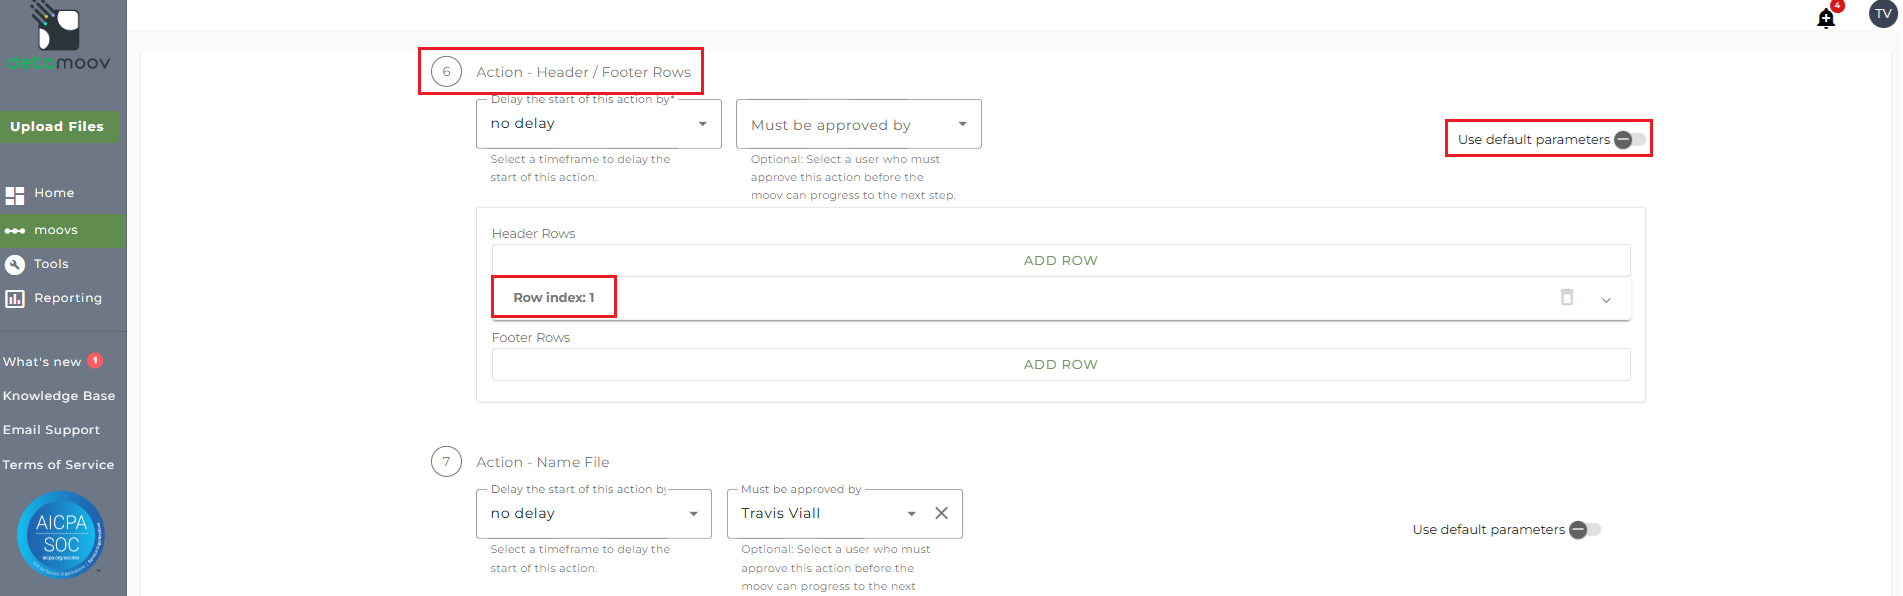1903x596 pixels.
Task: Open the step 6 delay dropdown
Action: click(598, 124)
